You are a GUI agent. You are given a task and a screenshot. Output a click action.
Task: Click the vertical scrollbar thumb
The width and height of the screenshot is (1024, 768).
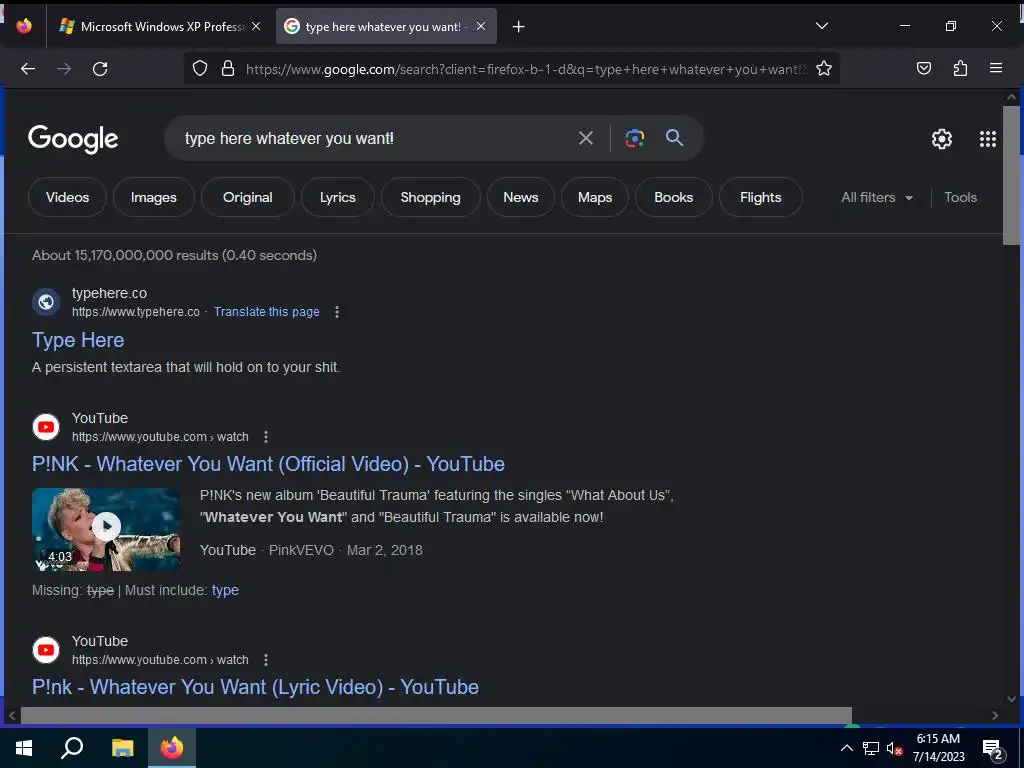(1011, 175)
